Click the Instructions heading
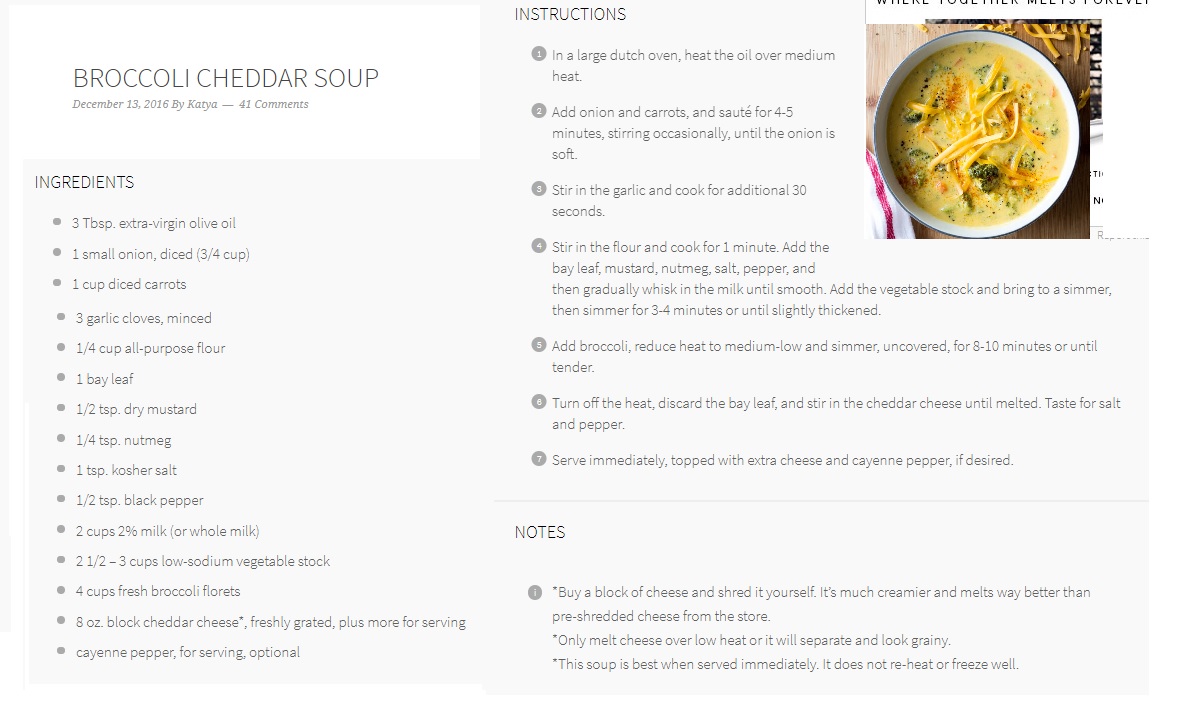This screenshot has height=701, width=1202. pos(570,14)
